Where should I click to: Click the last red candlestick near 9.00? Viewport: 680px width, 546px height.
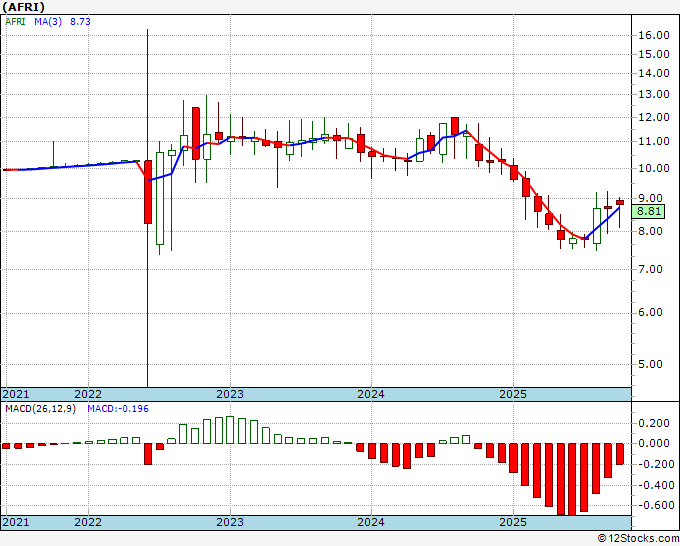620,203
